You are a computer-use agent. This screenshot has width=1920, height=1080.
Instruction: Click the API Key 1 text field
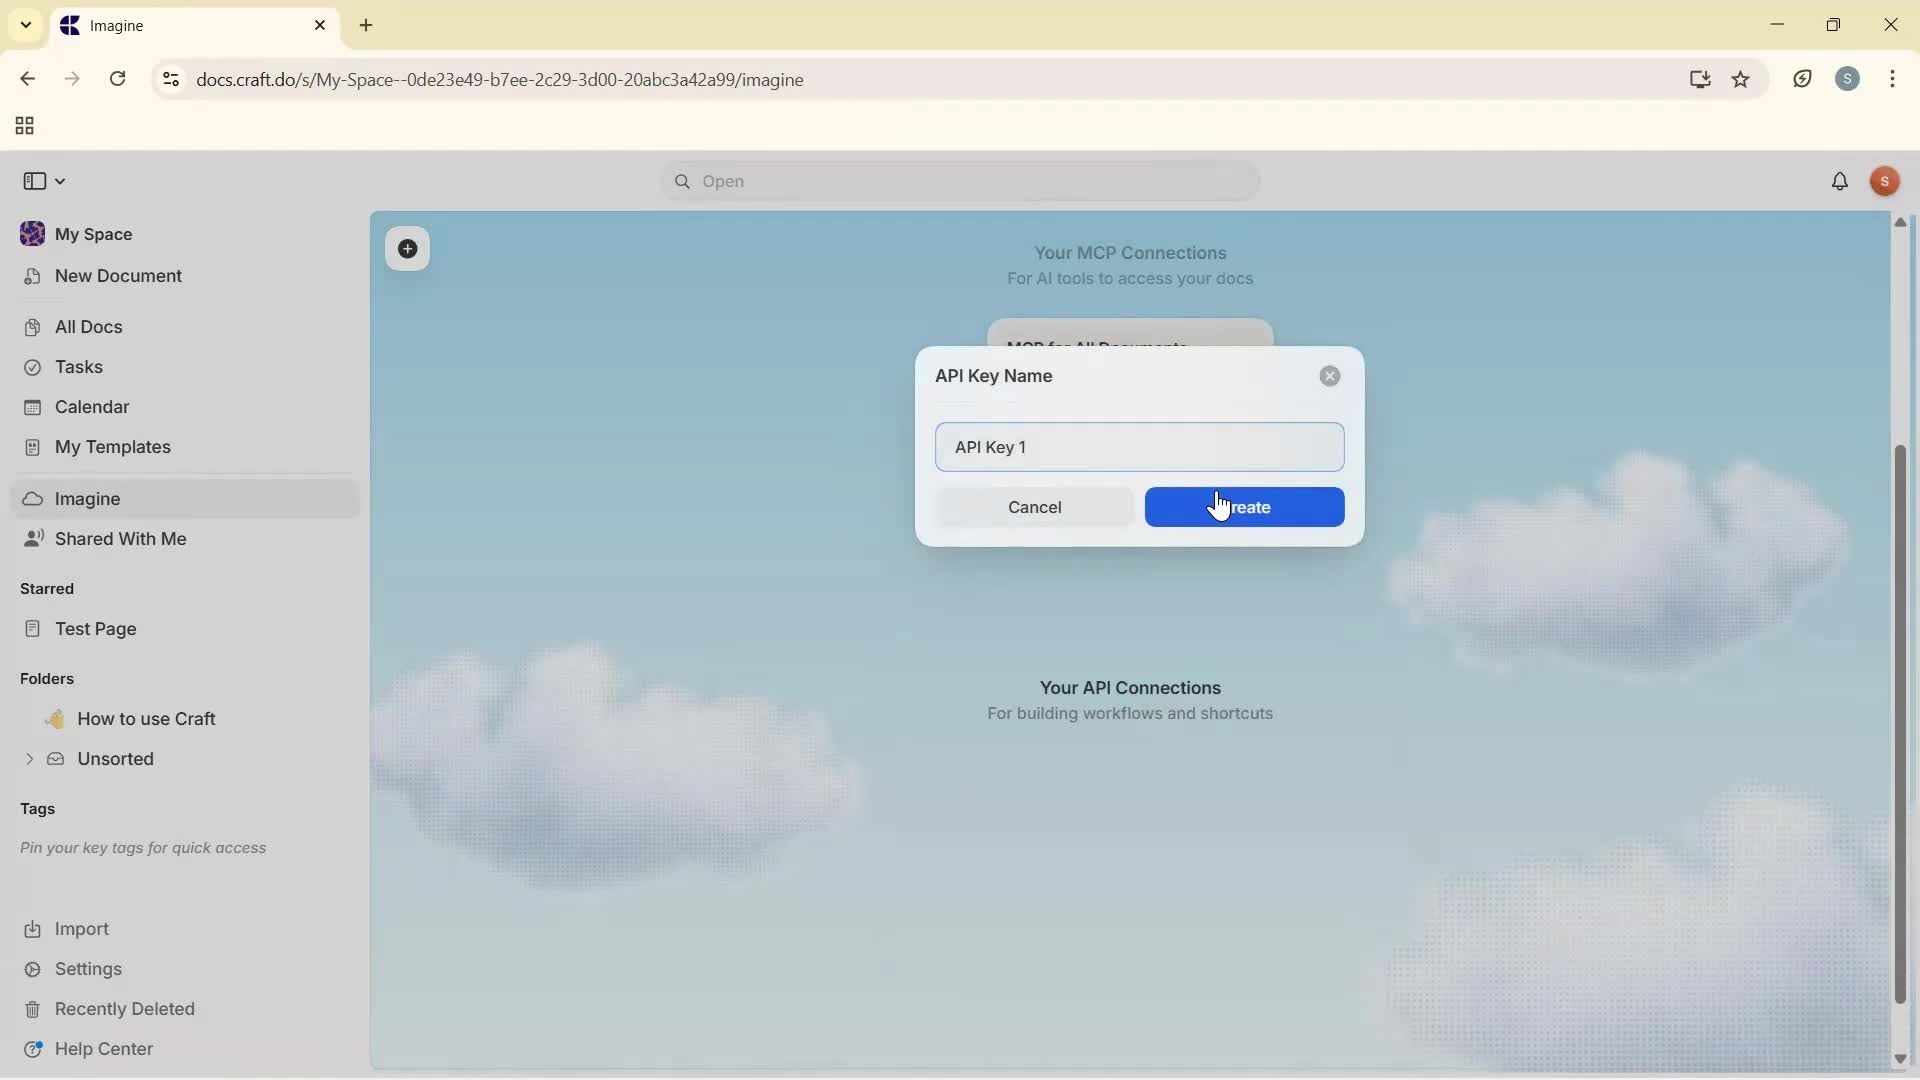(x=1139, y=447)
